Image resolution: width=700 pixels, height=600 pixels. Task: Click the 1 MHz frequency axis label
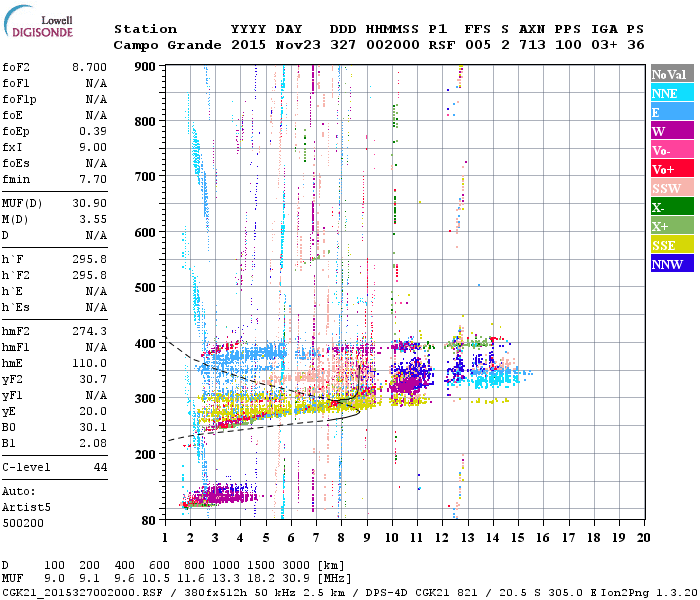tap(165, 538)
